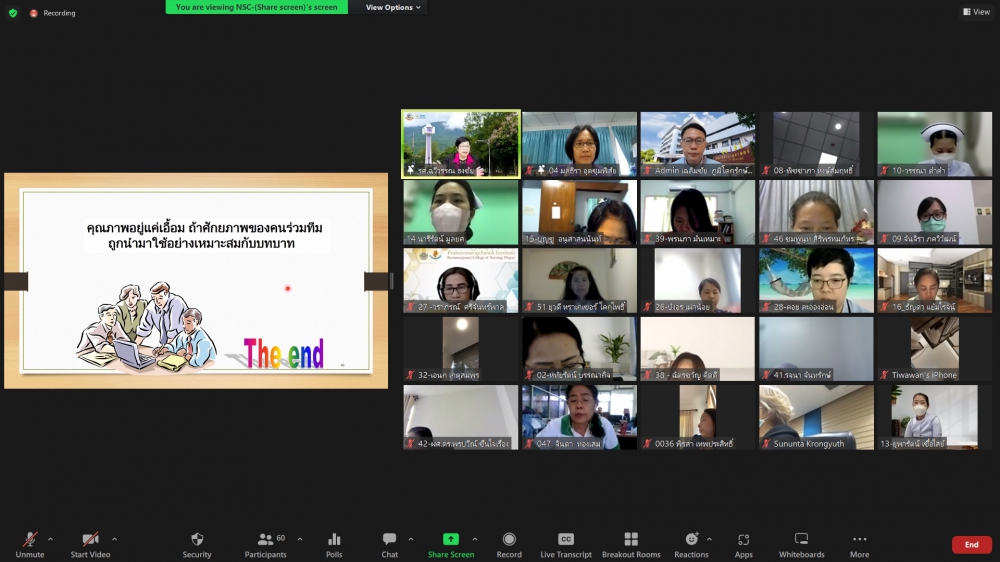Open Whiteboards

[x=801, y=544]
